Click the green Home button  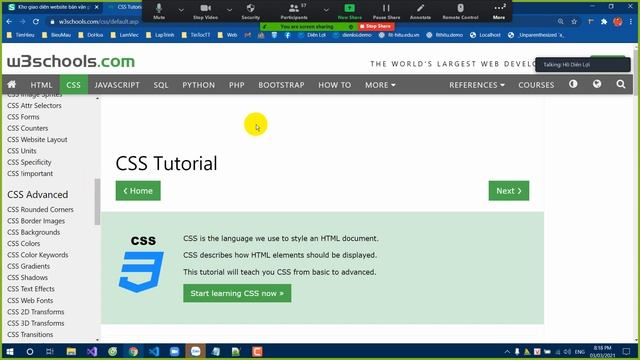pyautogui.click(x=138, y=191)
